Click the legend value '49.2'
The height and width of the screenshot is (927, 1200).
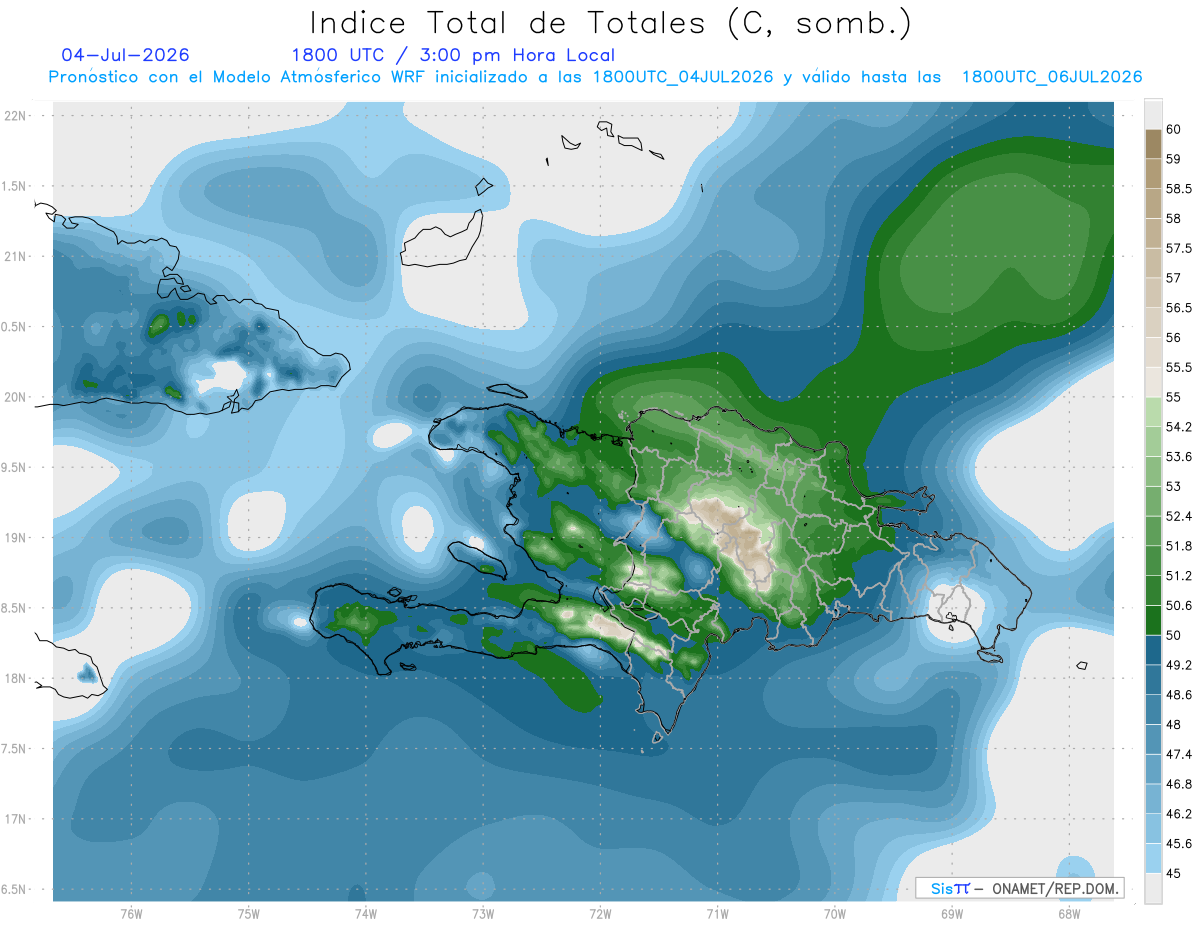(x=1179, y=665)
